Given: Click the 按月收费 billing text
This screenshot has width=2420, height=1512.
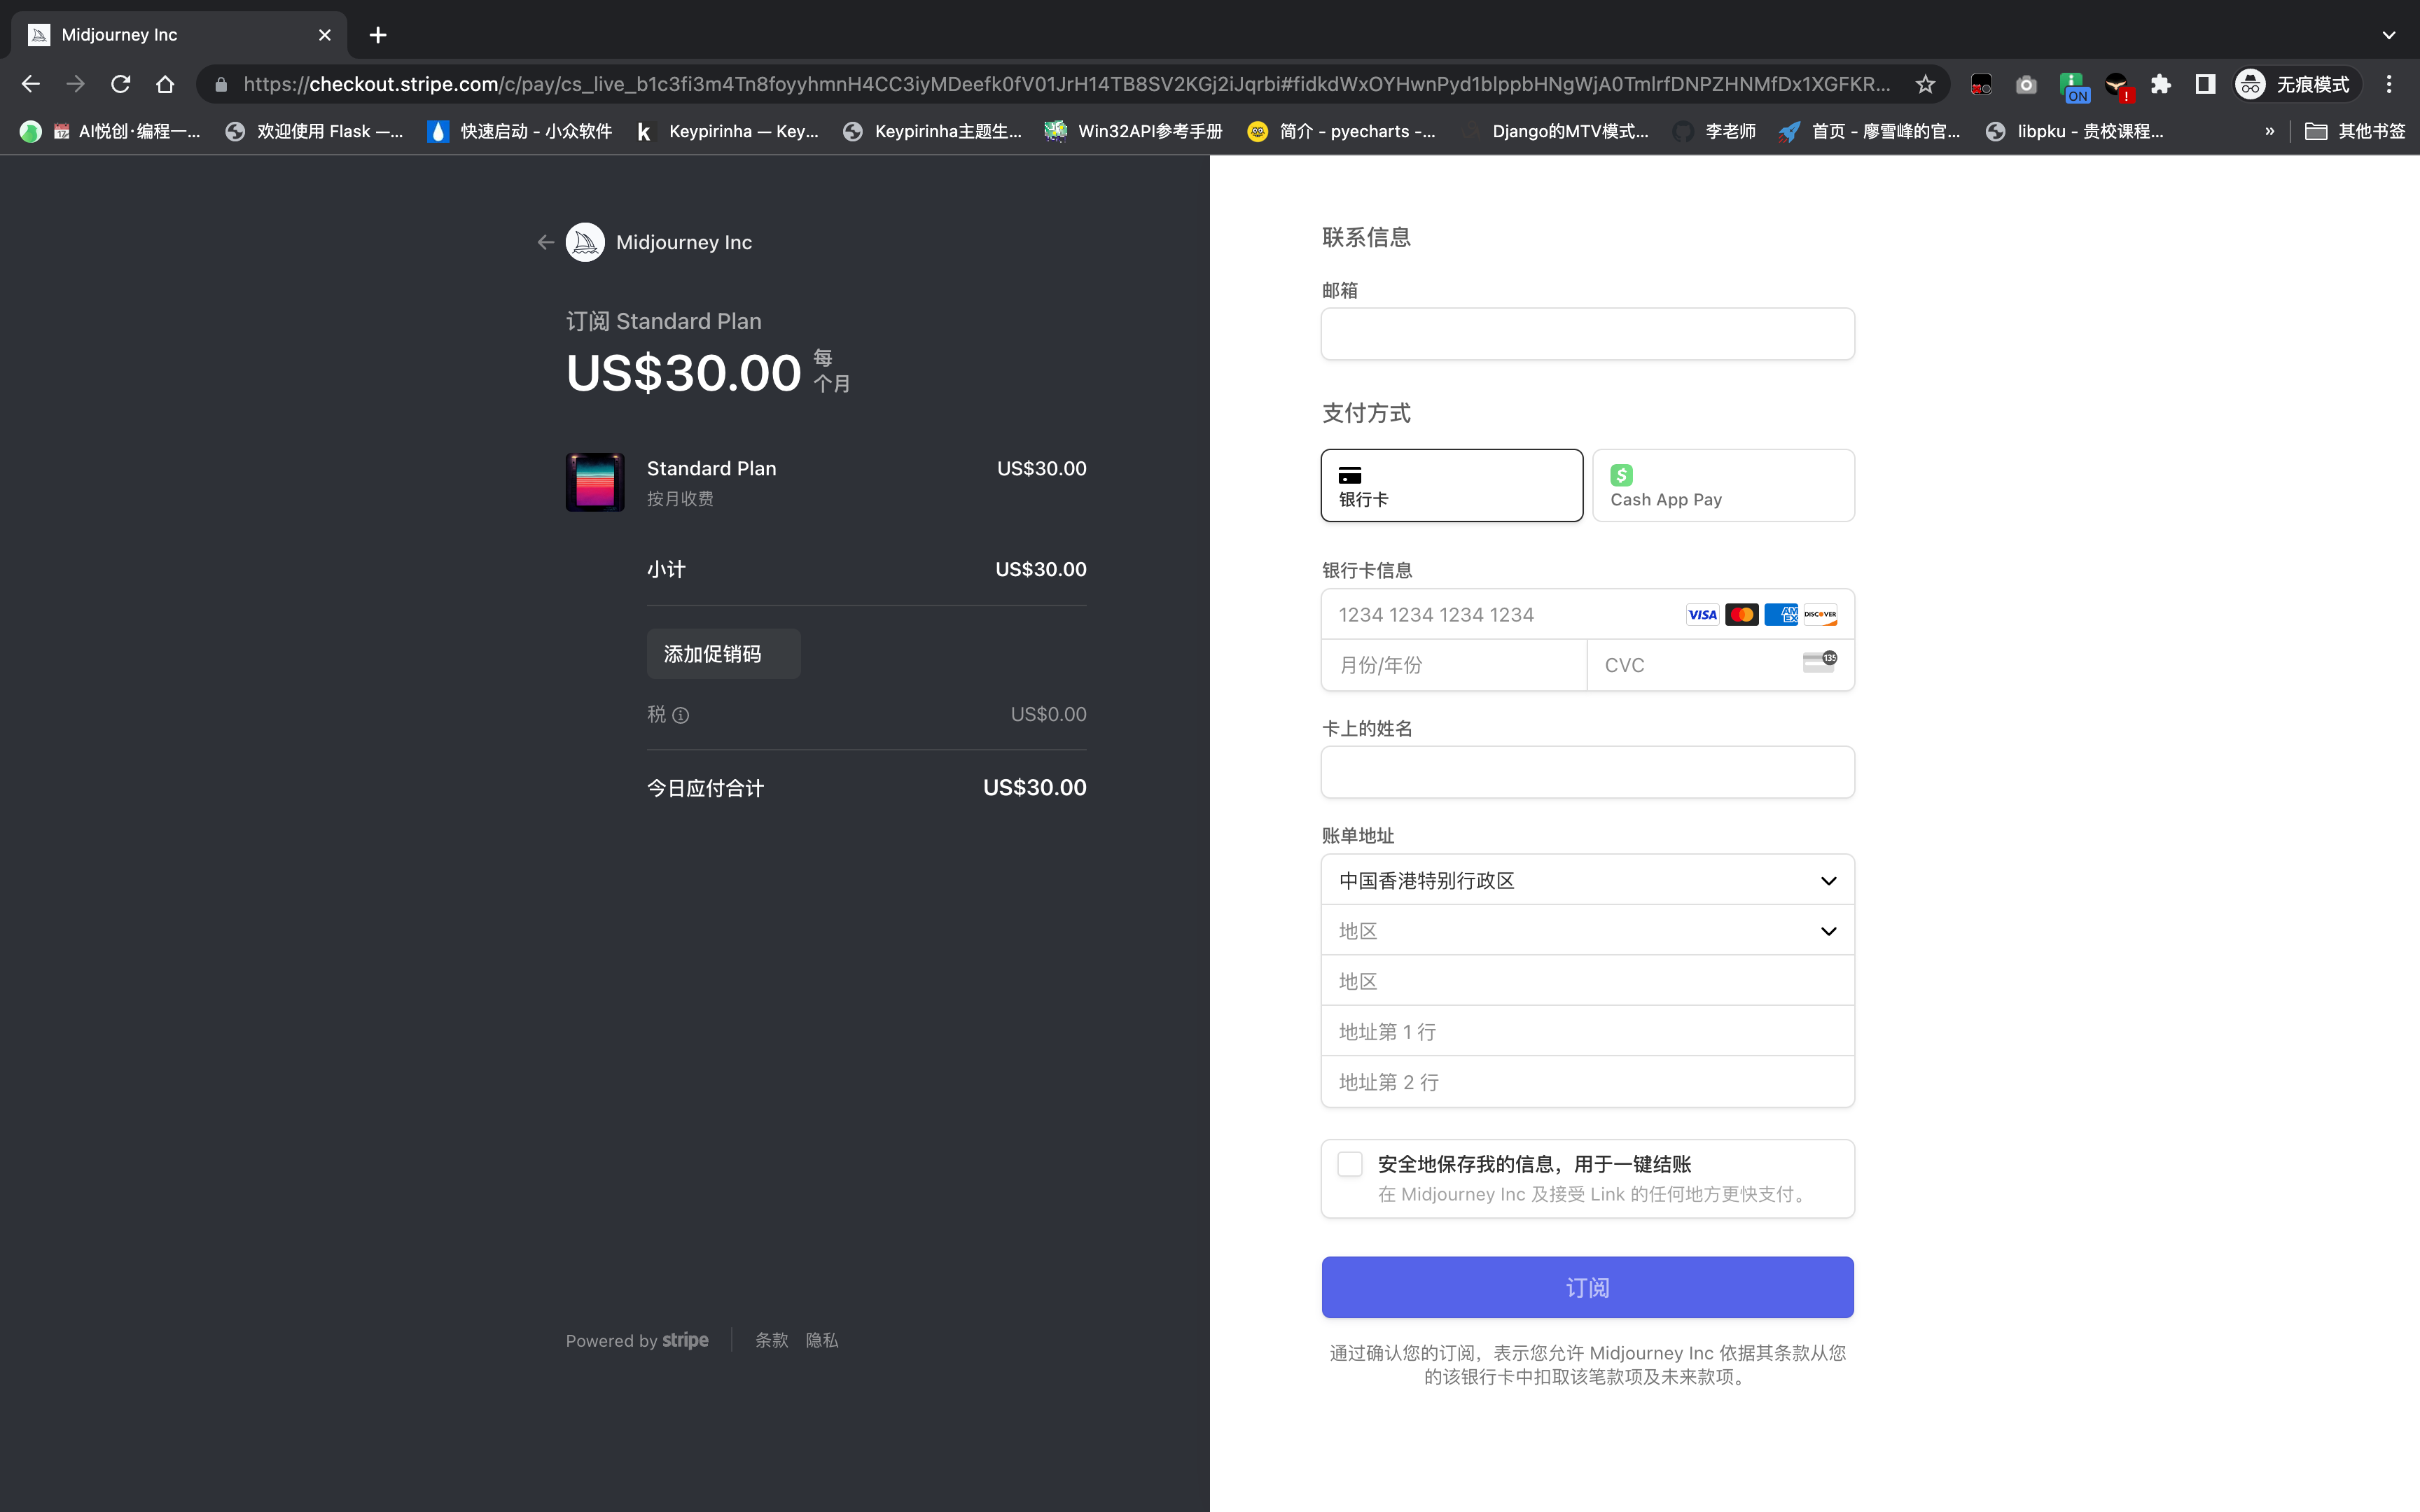Looking at the screenshot, I should [680, 498].
